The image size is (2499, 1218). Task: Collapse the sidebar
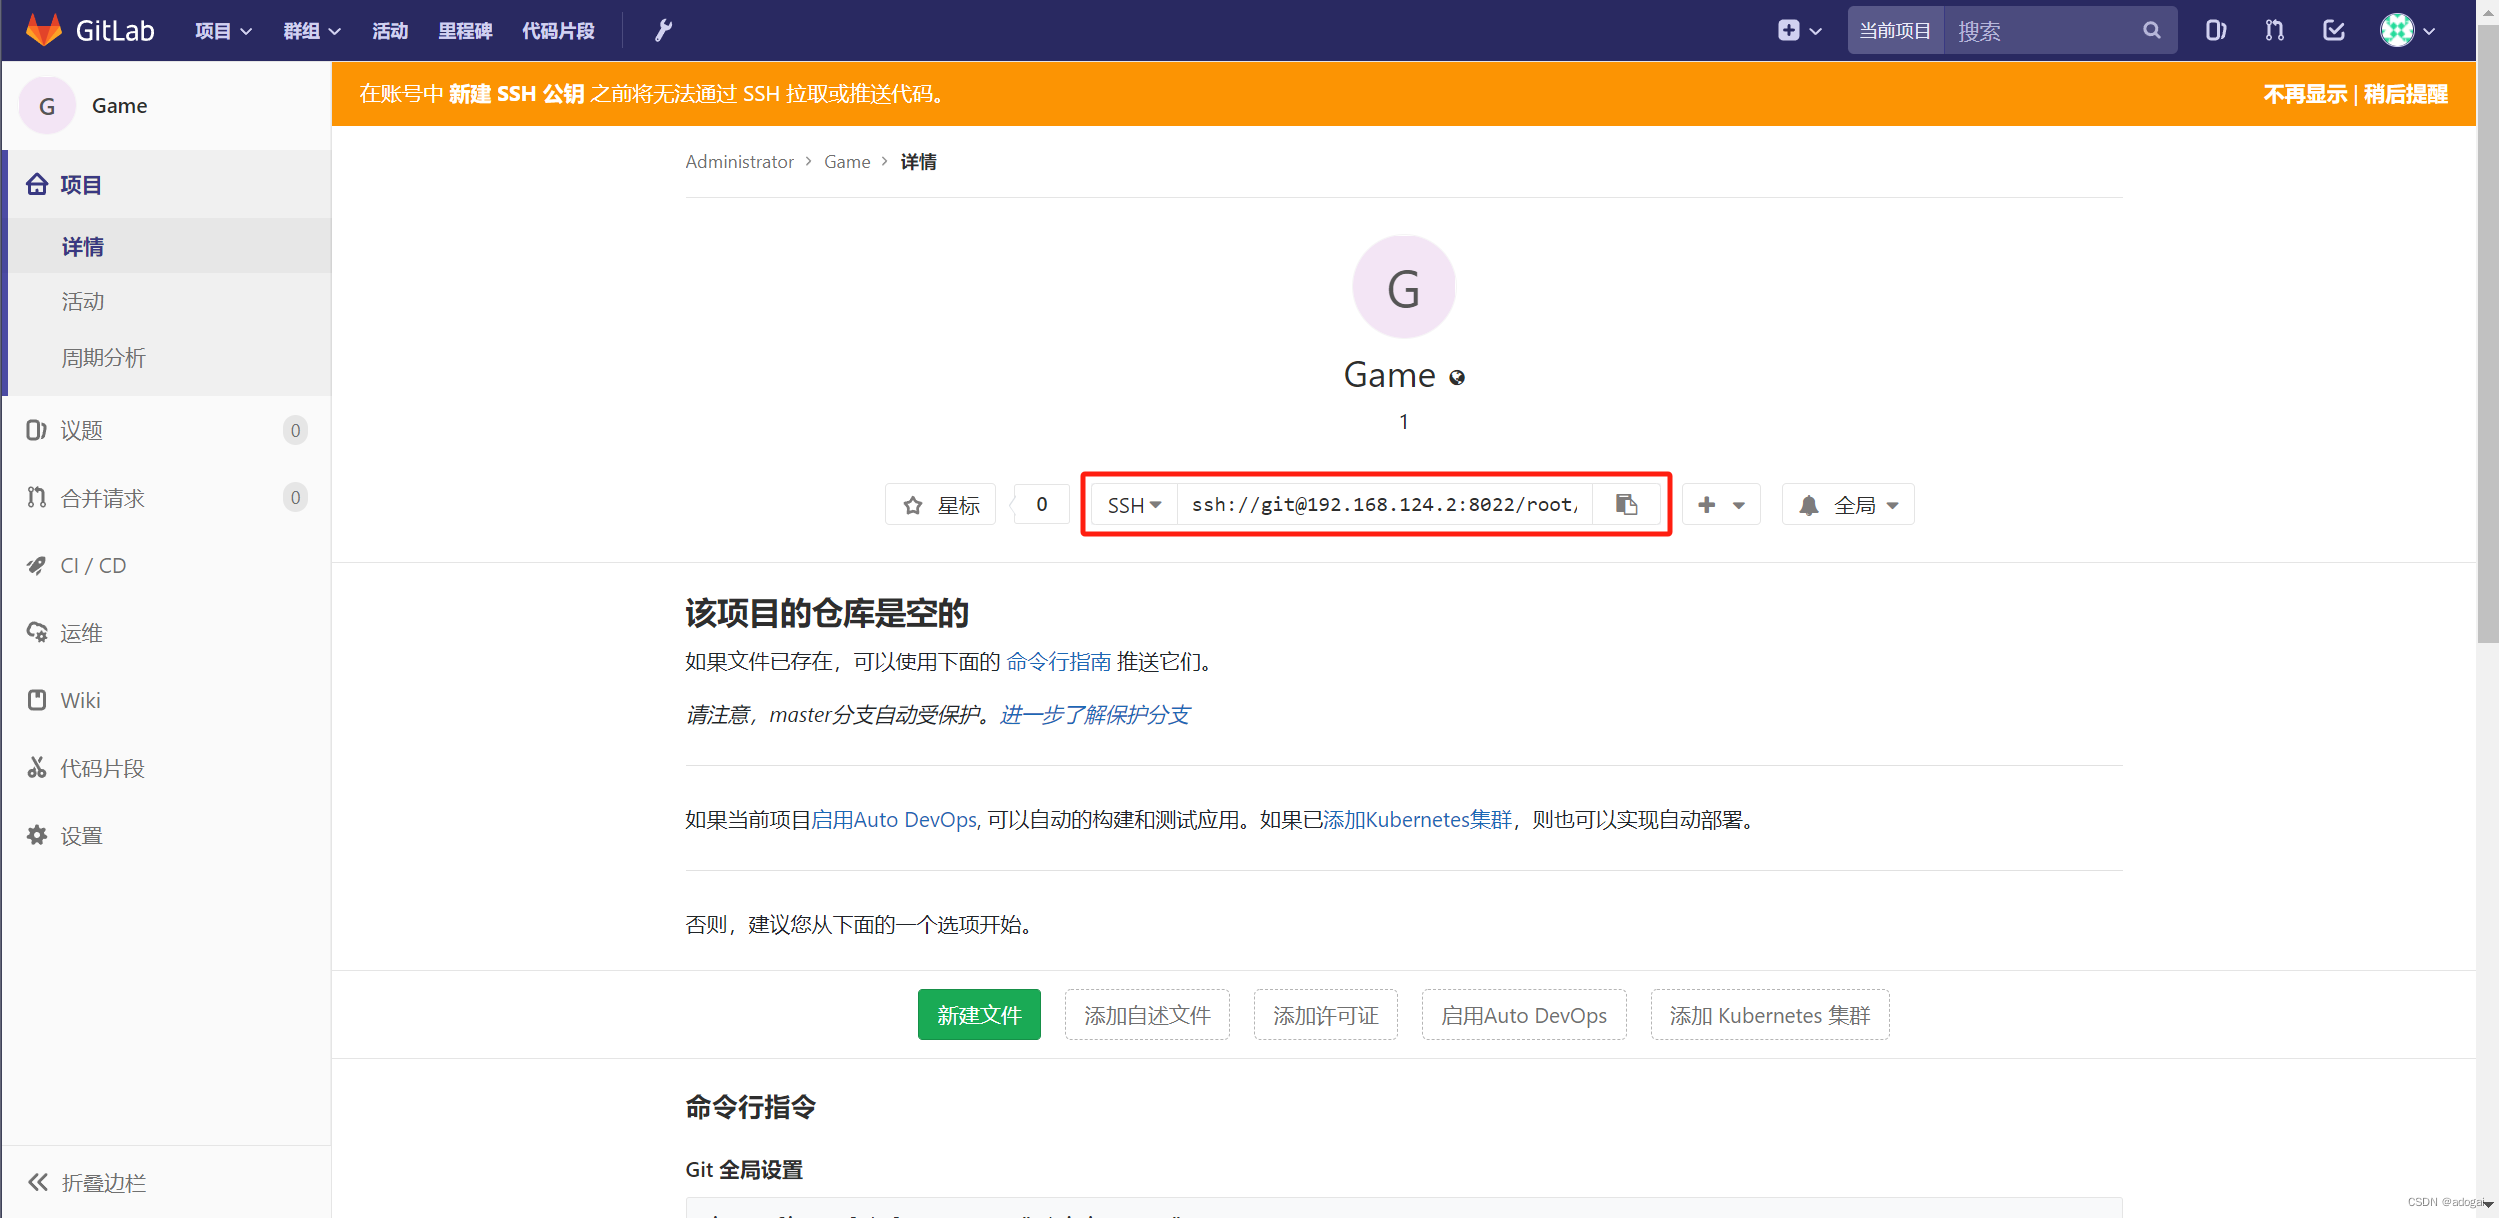pyautogui.click(x=88, y=1183)
